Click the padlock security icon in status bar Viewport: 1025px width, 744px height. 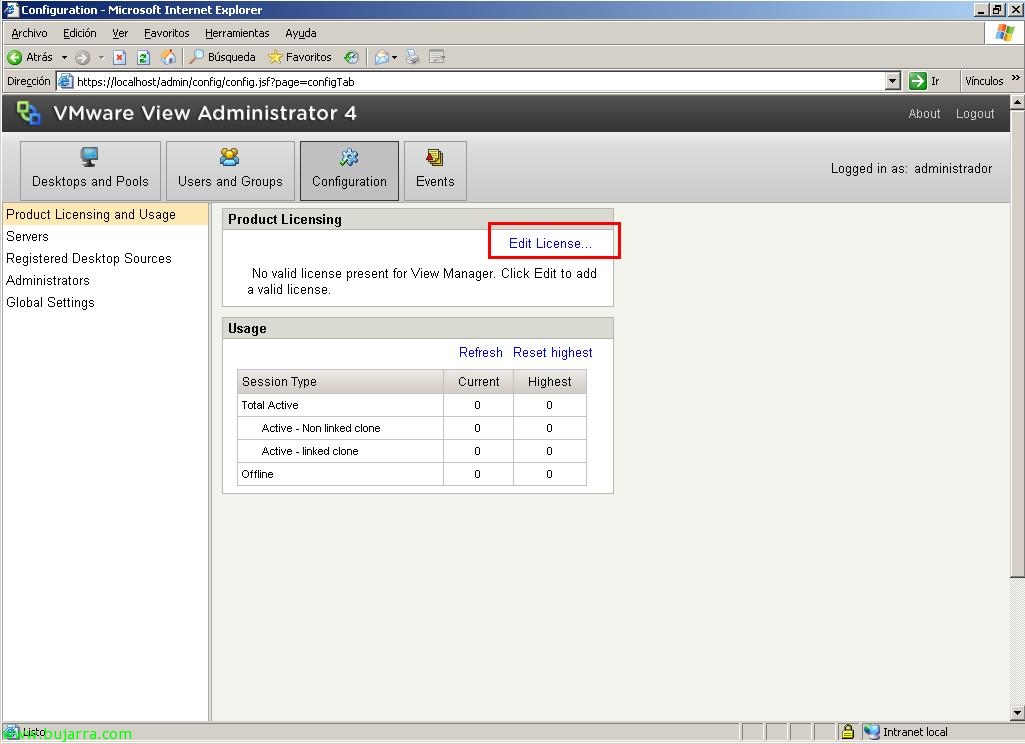point(848,732)
